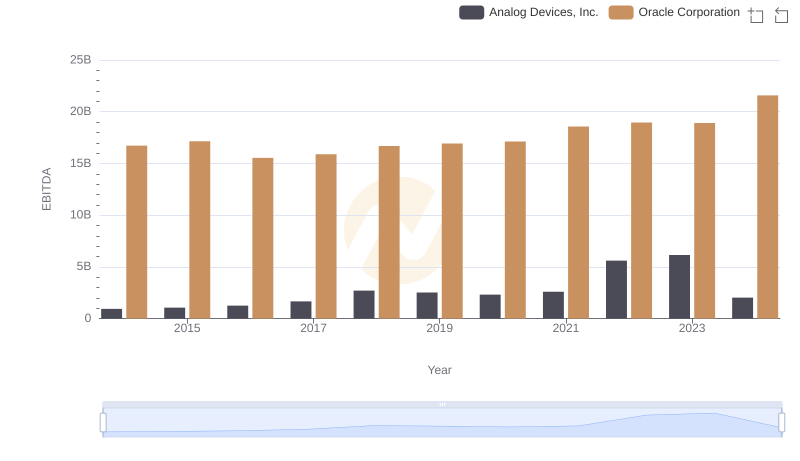Click the 20B y-axis label

[x=81, y=111]
